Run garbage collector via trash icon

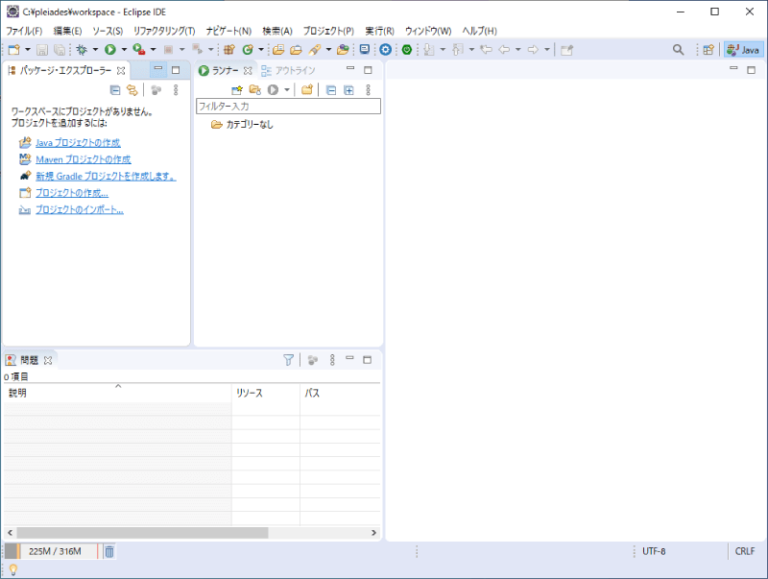coord(109,551)
